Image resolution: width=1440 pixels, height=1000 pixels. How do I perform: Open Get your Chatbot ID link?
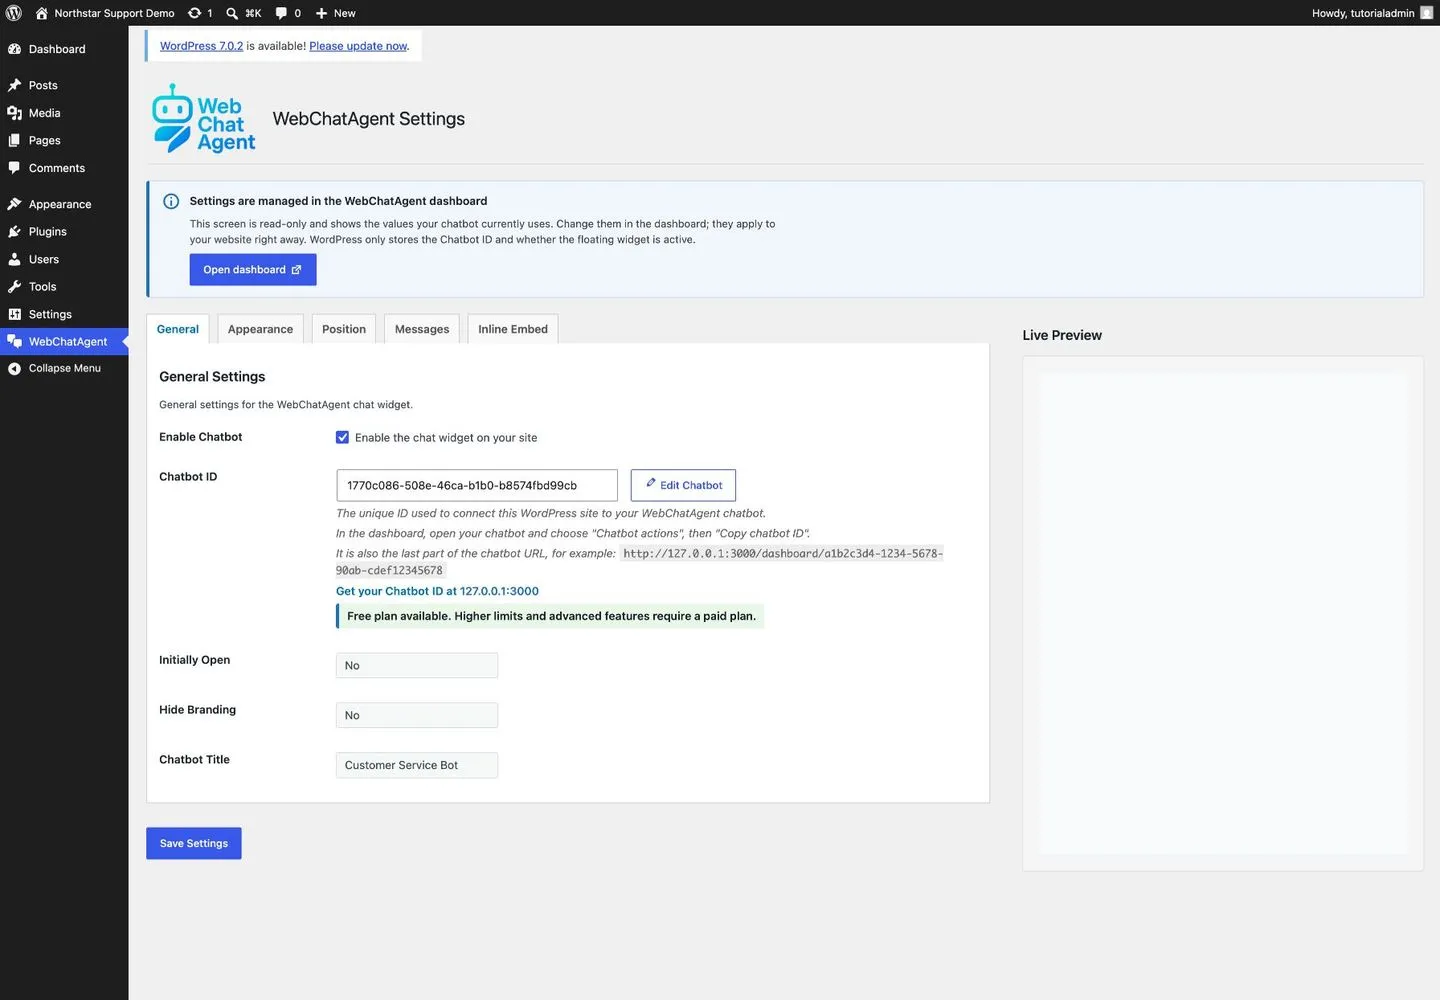[x=437, y=591]
